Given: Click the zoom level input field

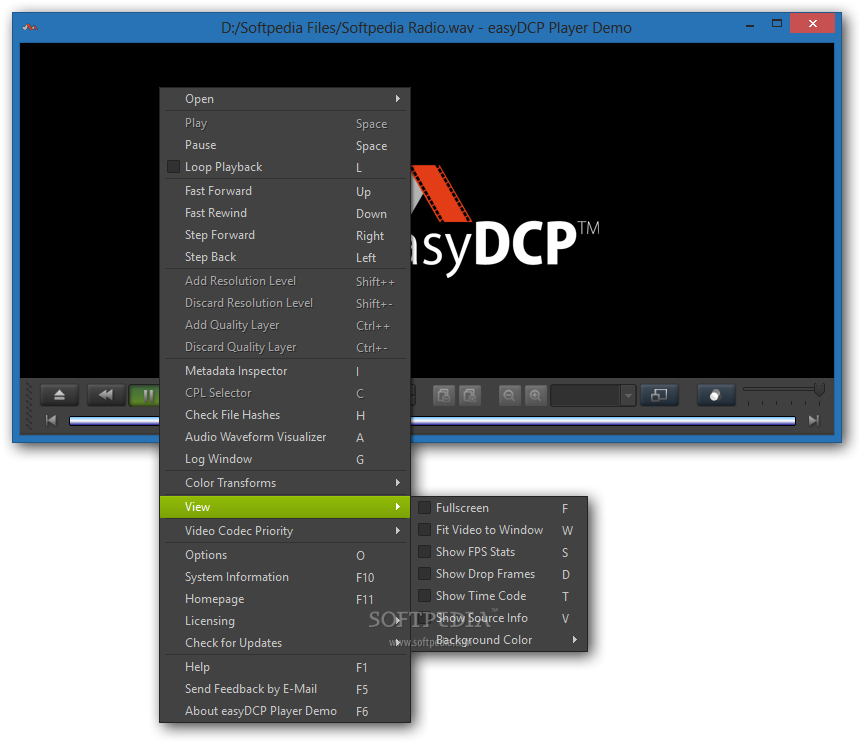Looking at the screenshot, I should pyautogui.click(x=585, y=395).
